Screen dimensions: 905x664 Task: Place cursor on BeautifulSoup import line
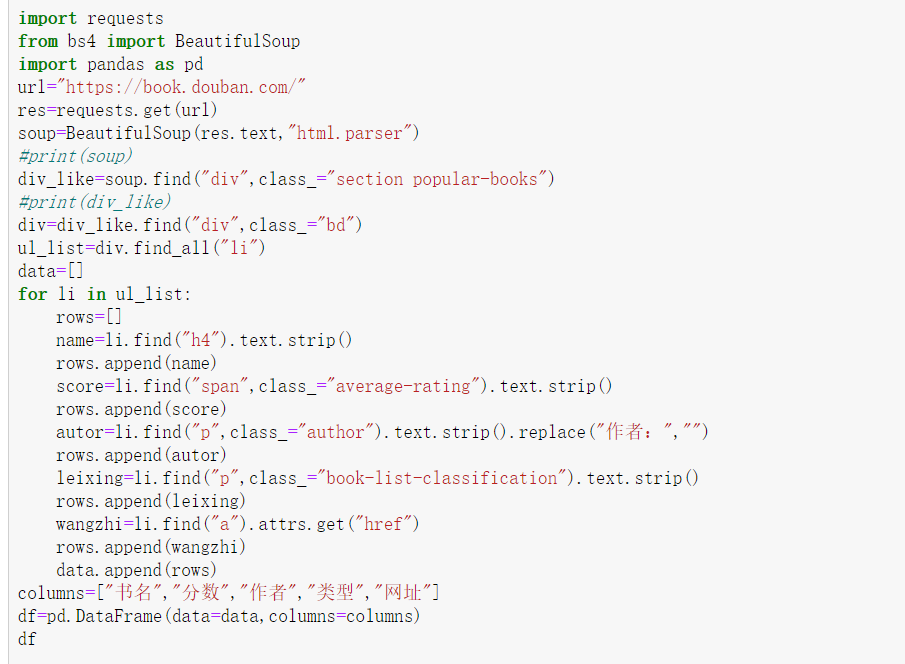158,41
